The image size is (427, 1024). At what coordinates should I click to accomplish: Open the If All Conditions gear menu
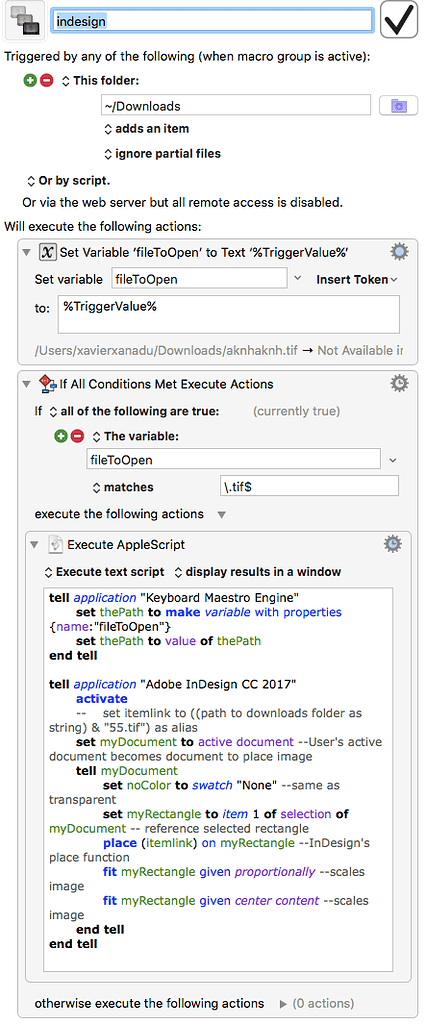pyautogui.click(x=399, y=383)
